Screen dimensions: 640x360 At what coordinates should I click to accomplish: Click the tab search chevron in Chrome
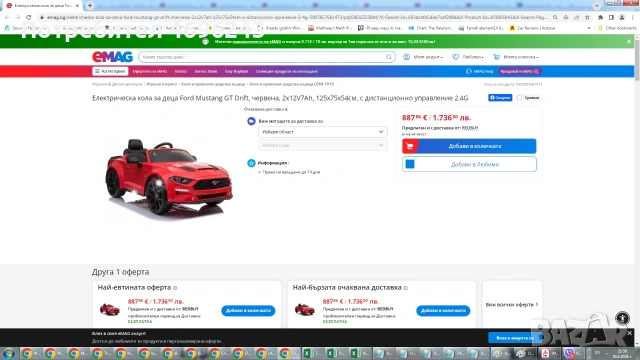[x=597, y=6]
